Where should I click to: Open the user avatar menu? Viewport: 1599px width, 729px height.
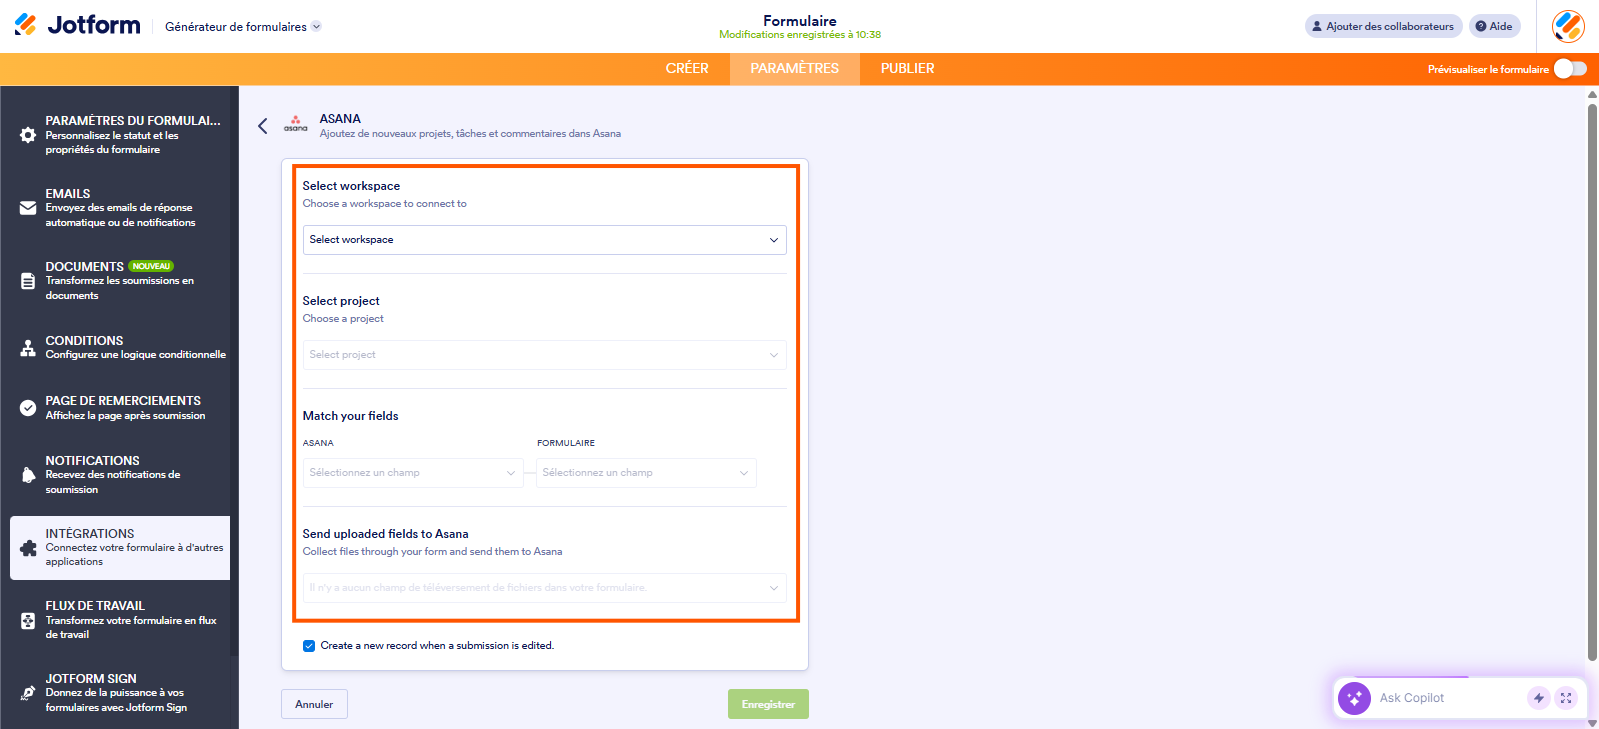(x=1568, y=26)
